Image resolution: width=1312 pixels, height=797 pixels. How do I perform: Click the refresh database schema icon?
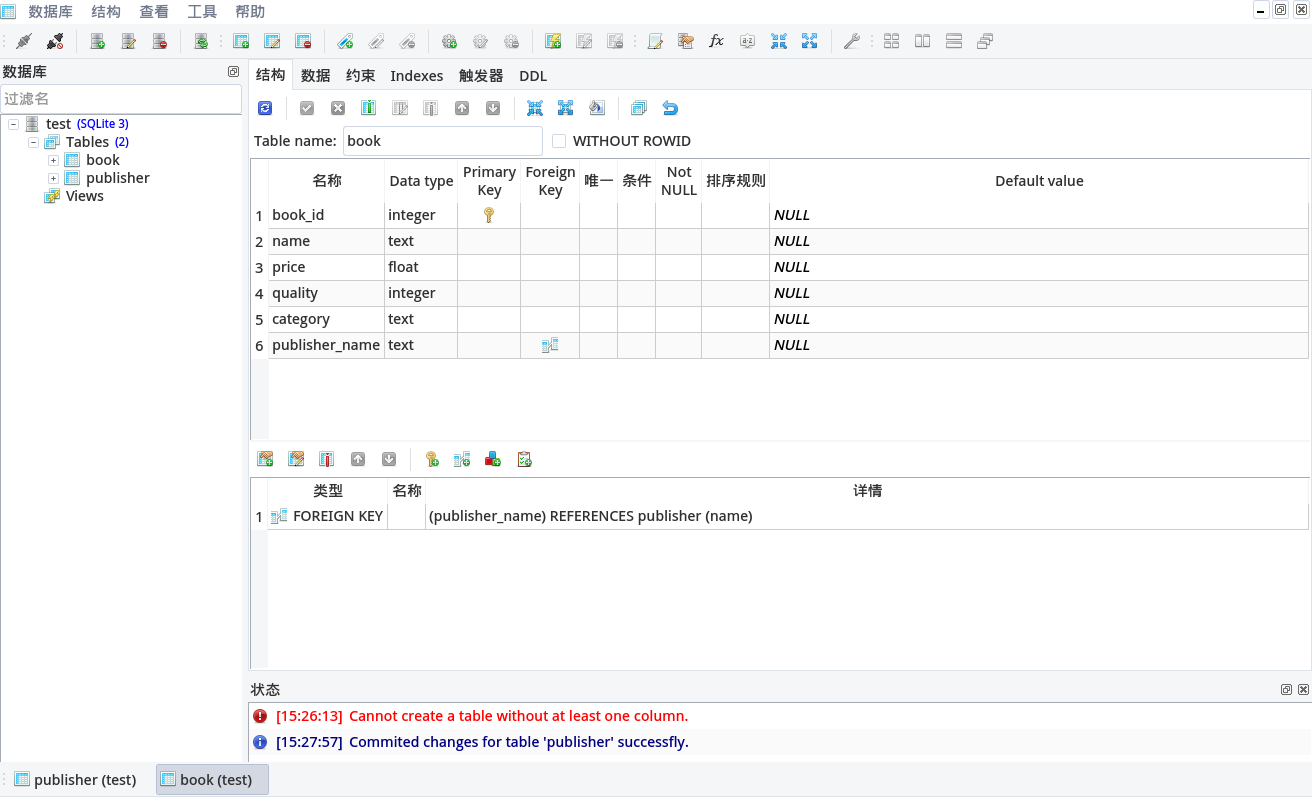pyautogui.click(x=201, y=41)
